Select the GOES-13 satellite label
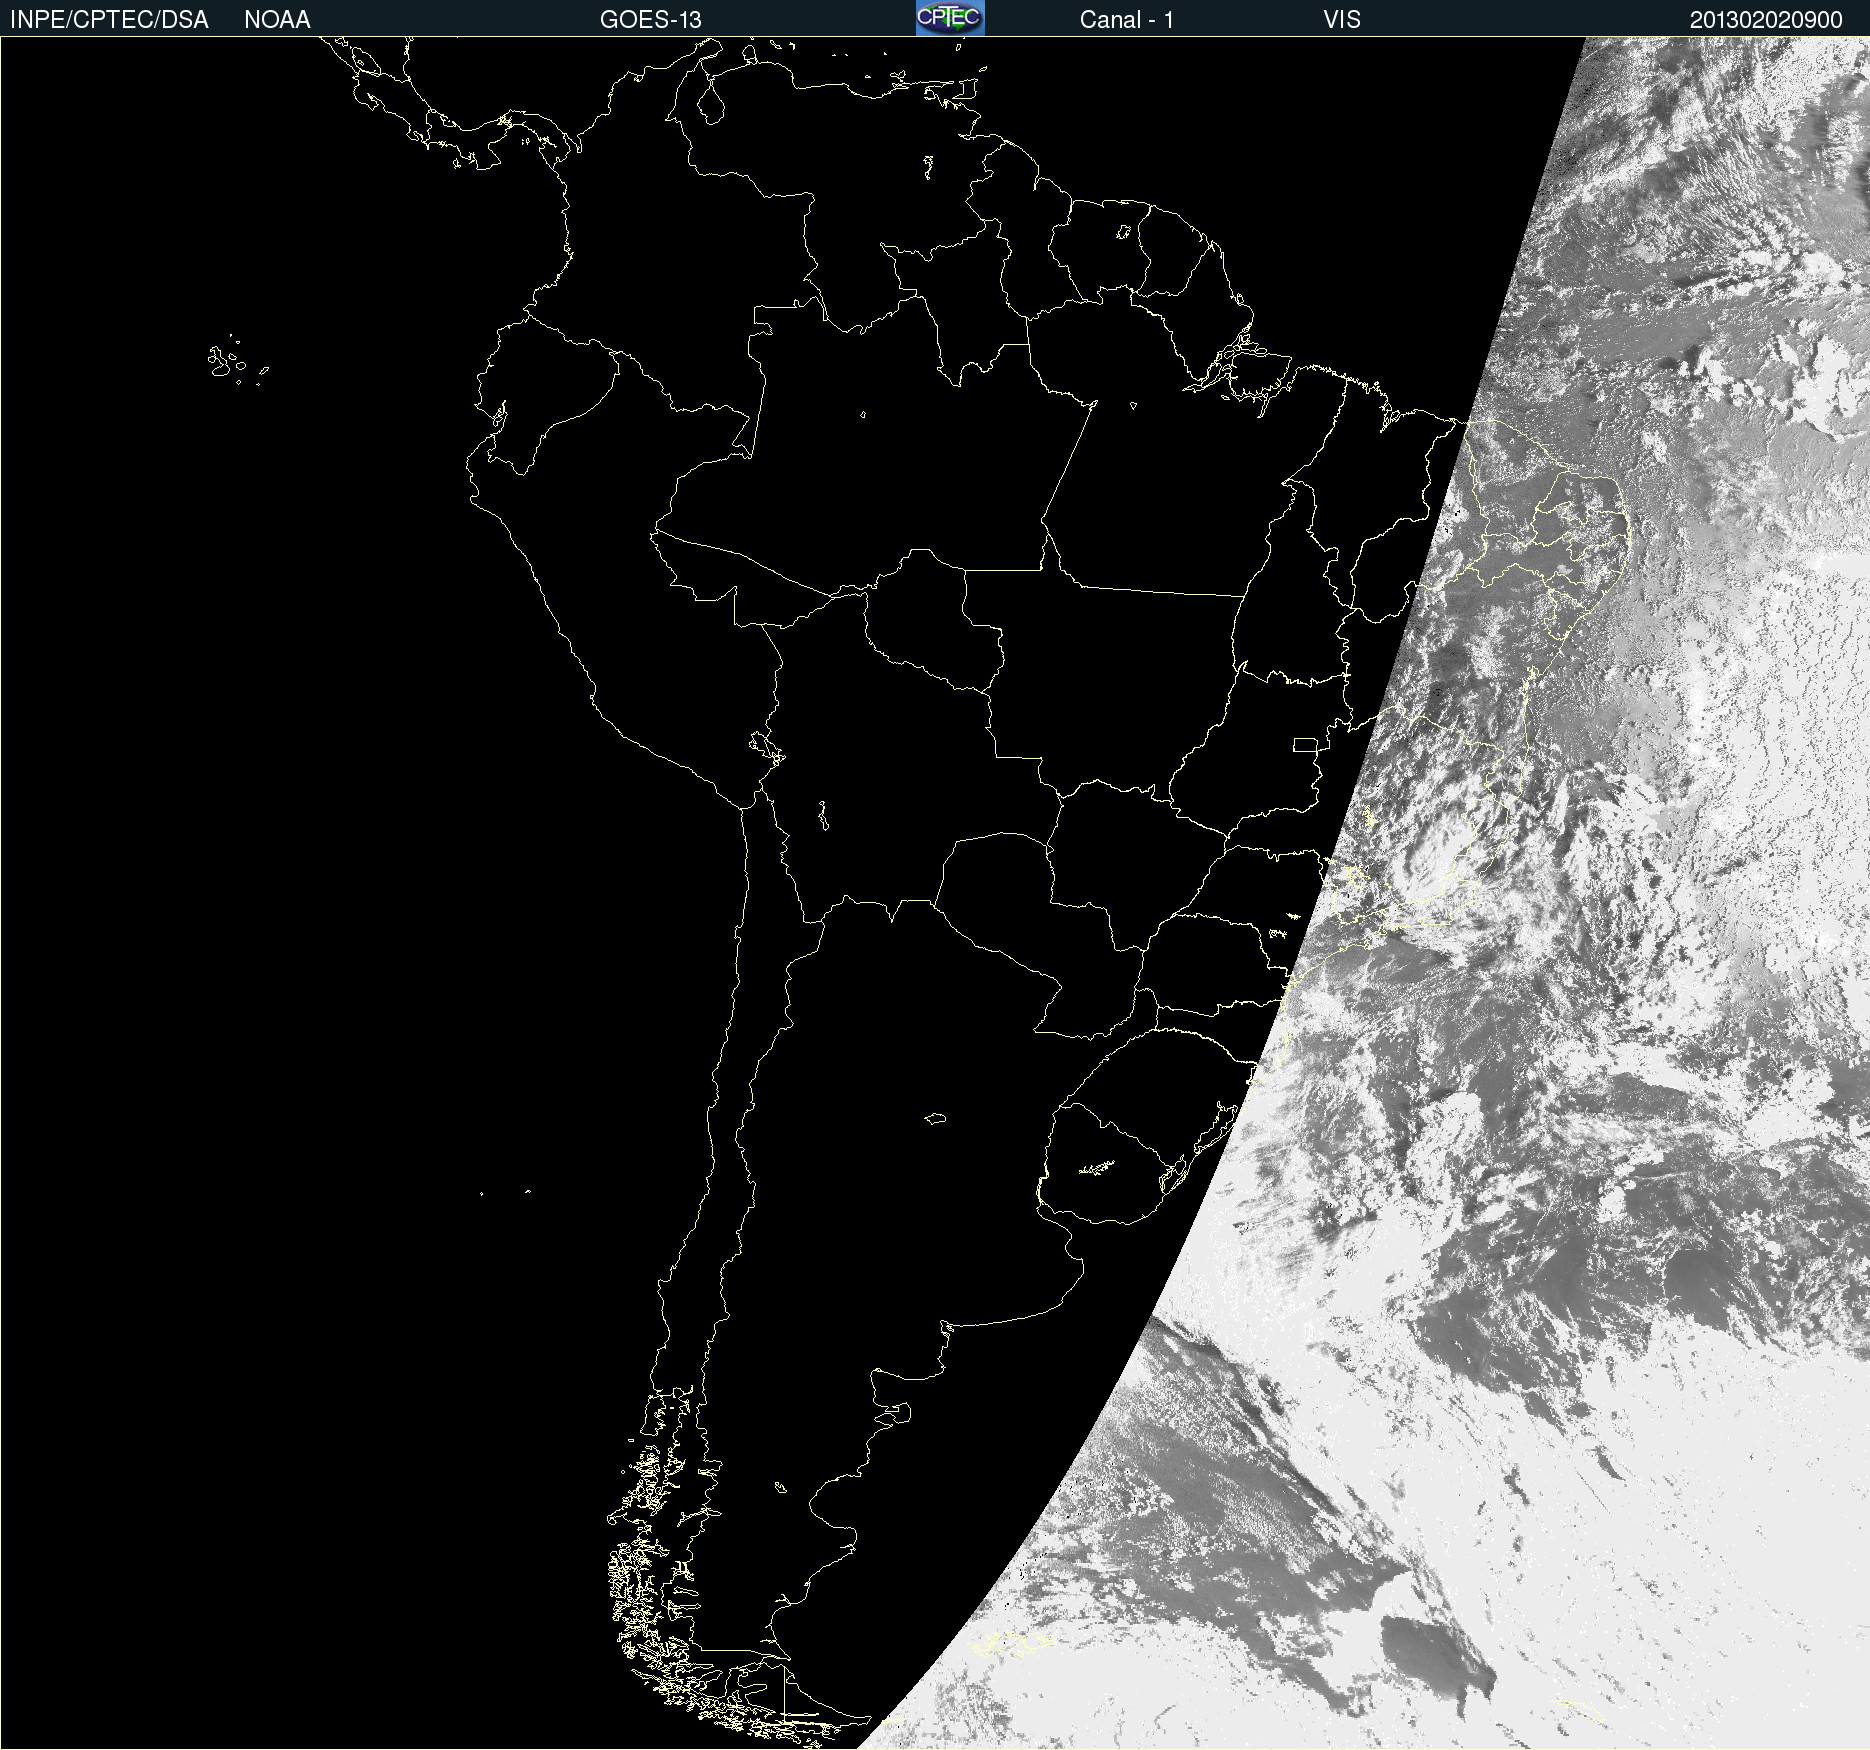The image size is (1870, 1750). coord(651,19)
